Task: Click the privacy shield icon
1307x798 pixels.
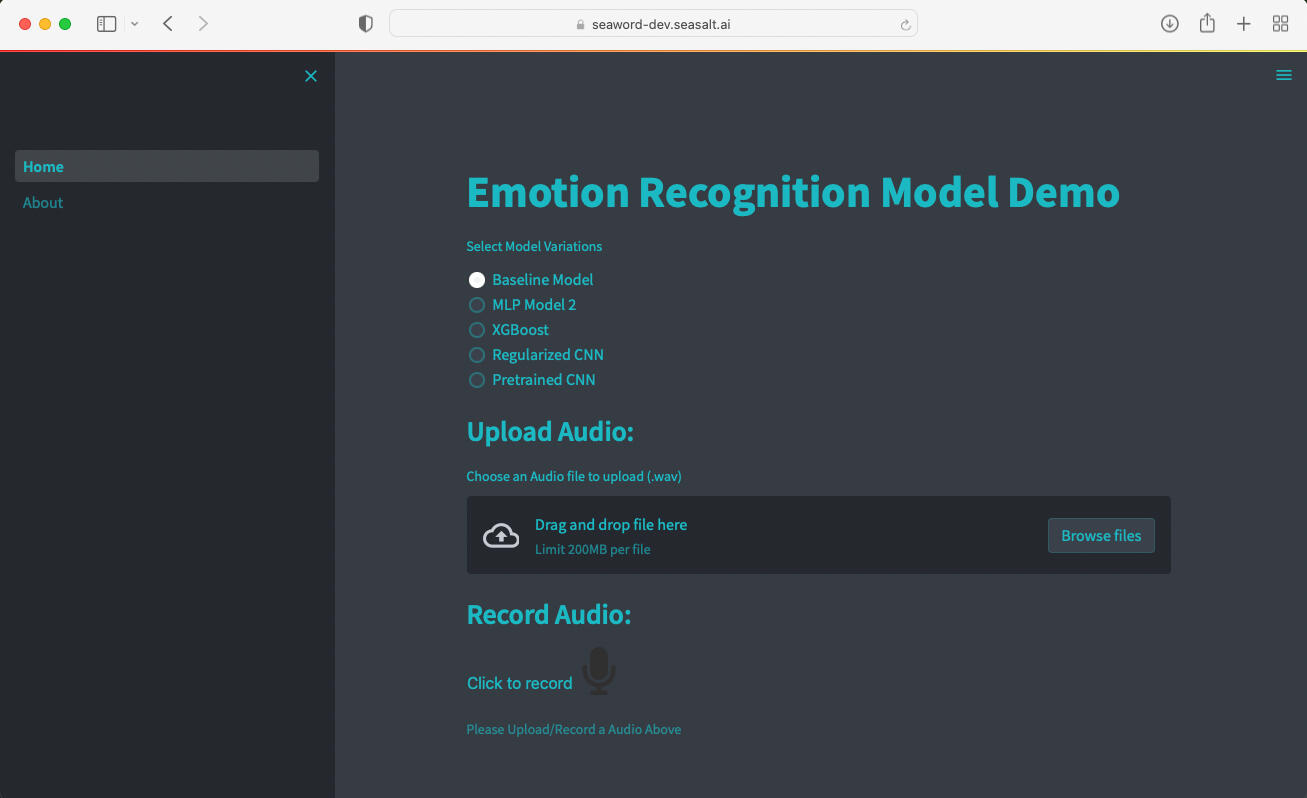Action: (x=366, y=24)
